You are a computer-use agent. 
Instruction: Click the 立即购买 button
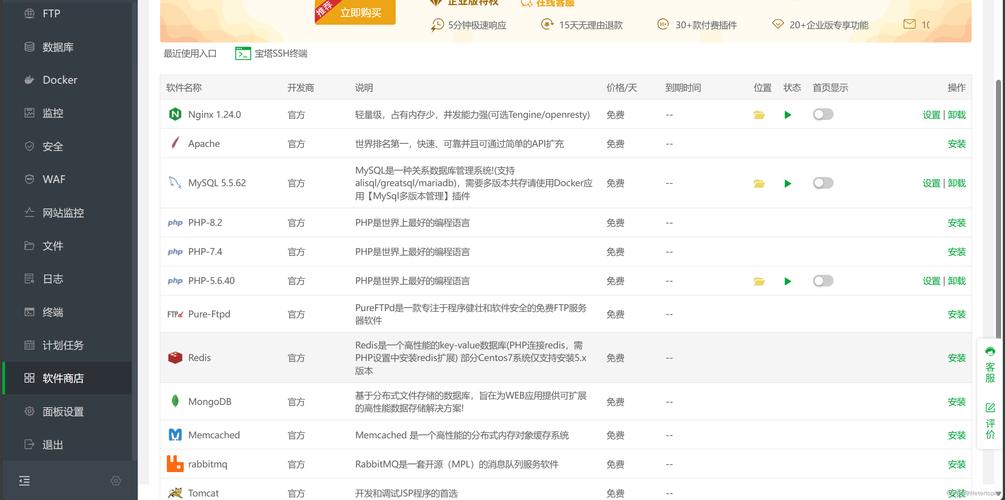coord(360,12)
